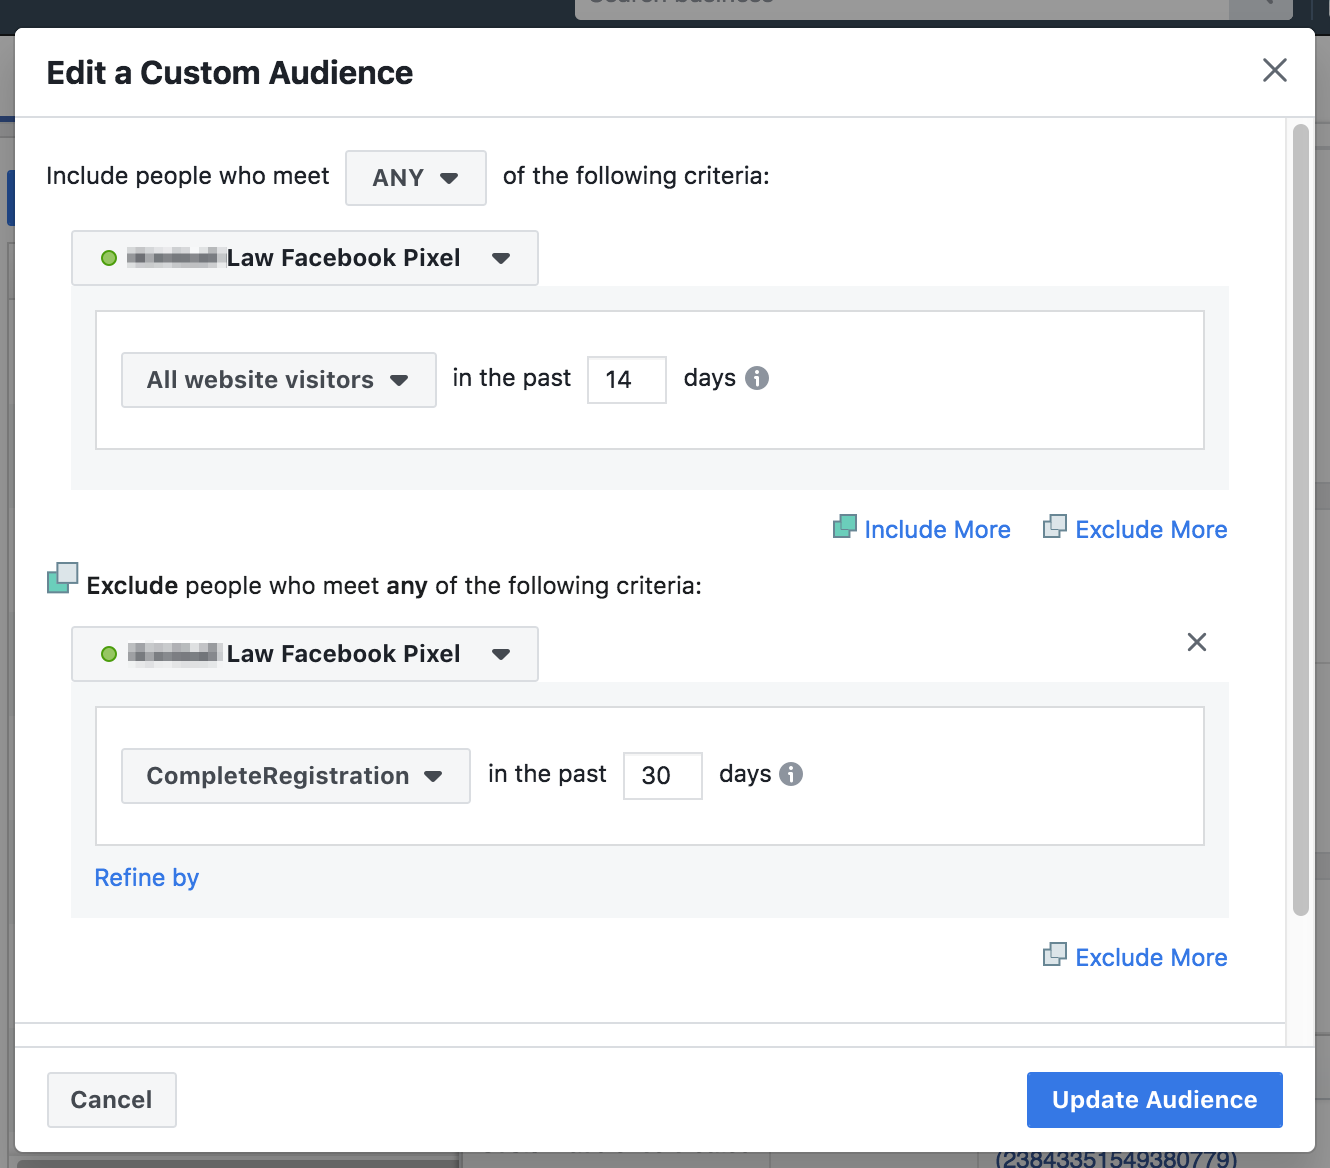Image resolution: width=1330 pixels, height=1168 pixels.
Task: Click the bottom Exclude More icon
Action: 1055,955
